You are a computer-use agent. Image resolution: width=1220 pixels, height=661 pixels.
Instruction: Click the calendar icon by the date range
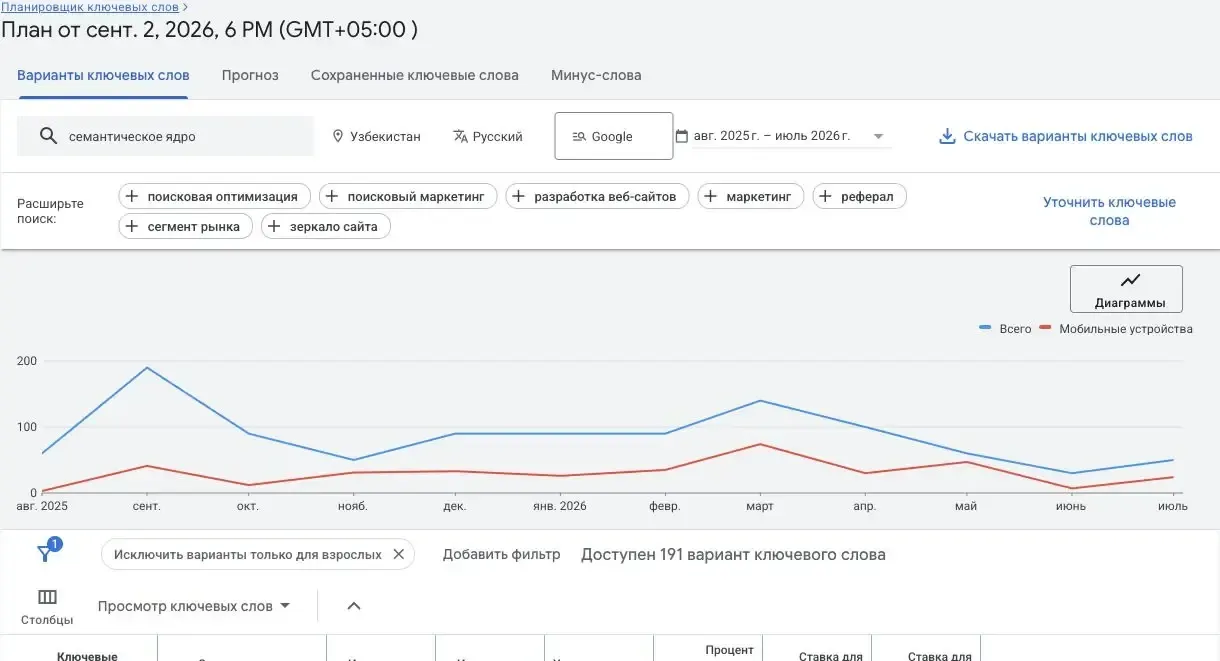[x=682, y=136]
